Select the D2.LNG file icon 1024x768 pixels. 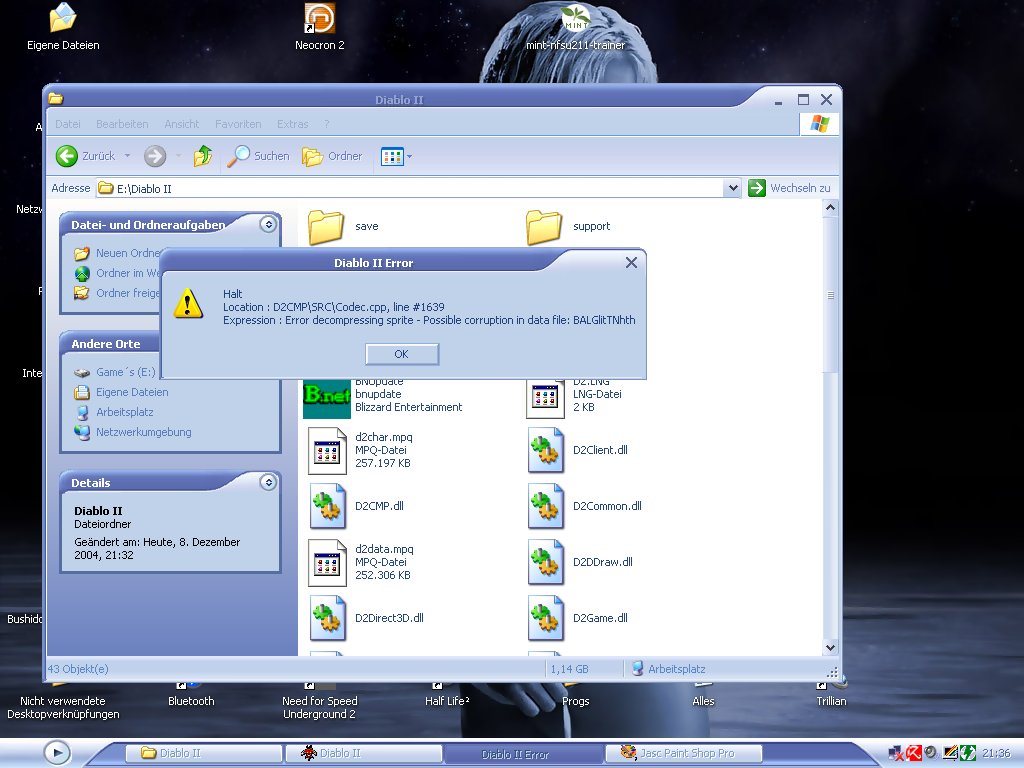pyautogui.click(x=545, y=399)
